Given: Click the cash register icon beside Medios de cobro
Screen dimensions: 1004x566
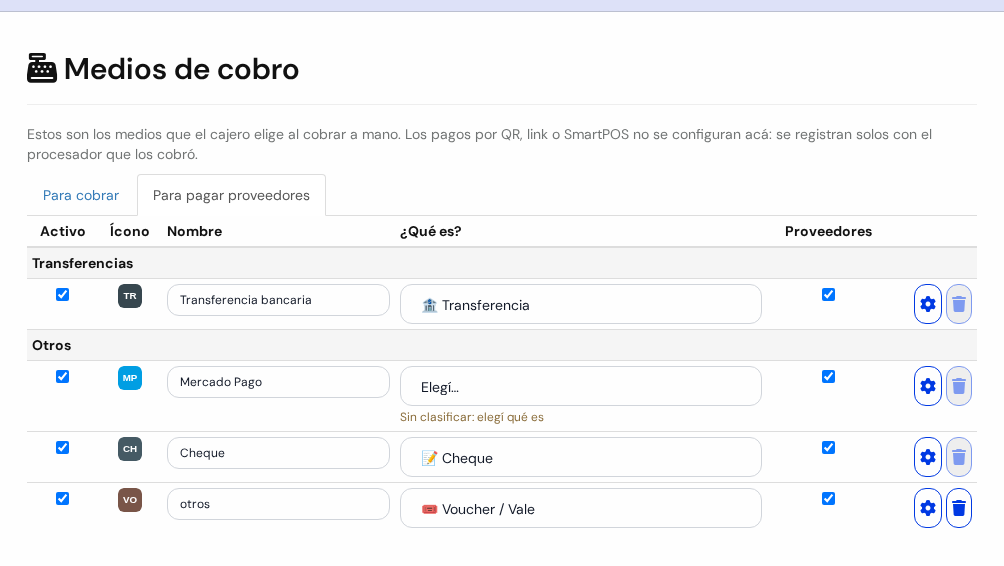Looking at the screenshot, I should click(x=42, y=69).
